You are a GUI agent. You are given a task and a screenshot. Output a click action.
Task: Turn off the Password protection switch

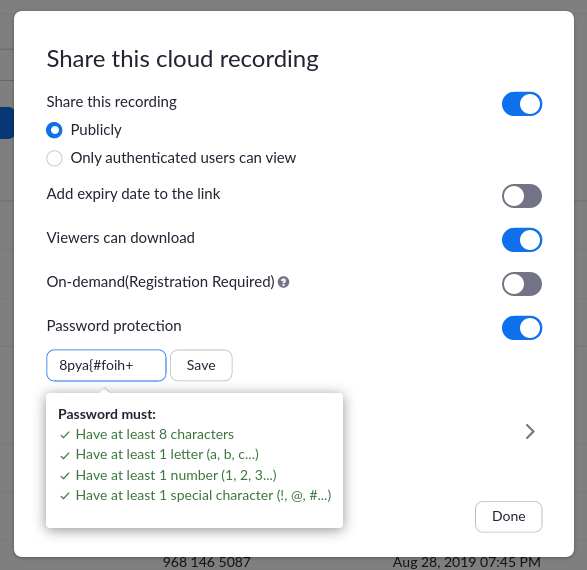point(522,328)
